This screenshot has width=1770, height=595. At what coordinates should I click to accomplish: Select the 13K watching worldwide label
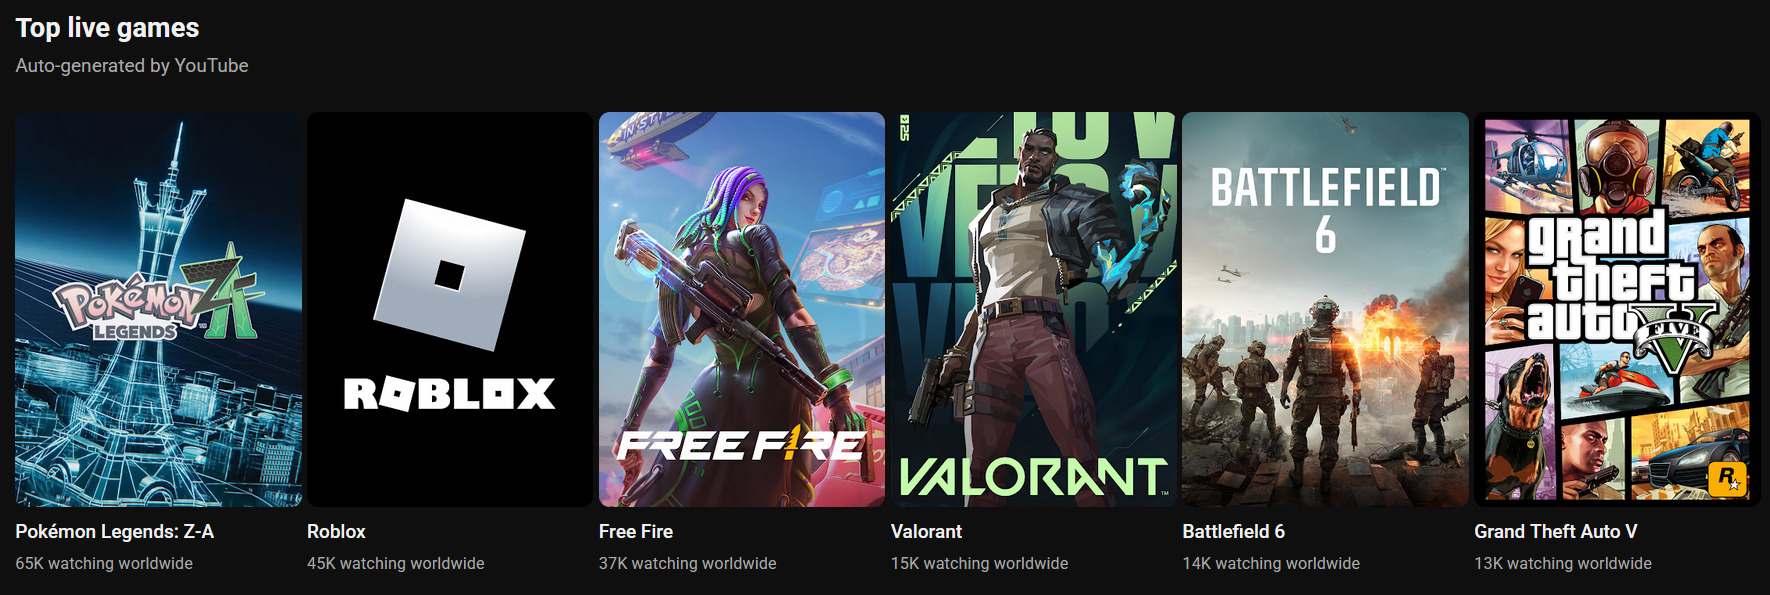[x=1563, y=564]
